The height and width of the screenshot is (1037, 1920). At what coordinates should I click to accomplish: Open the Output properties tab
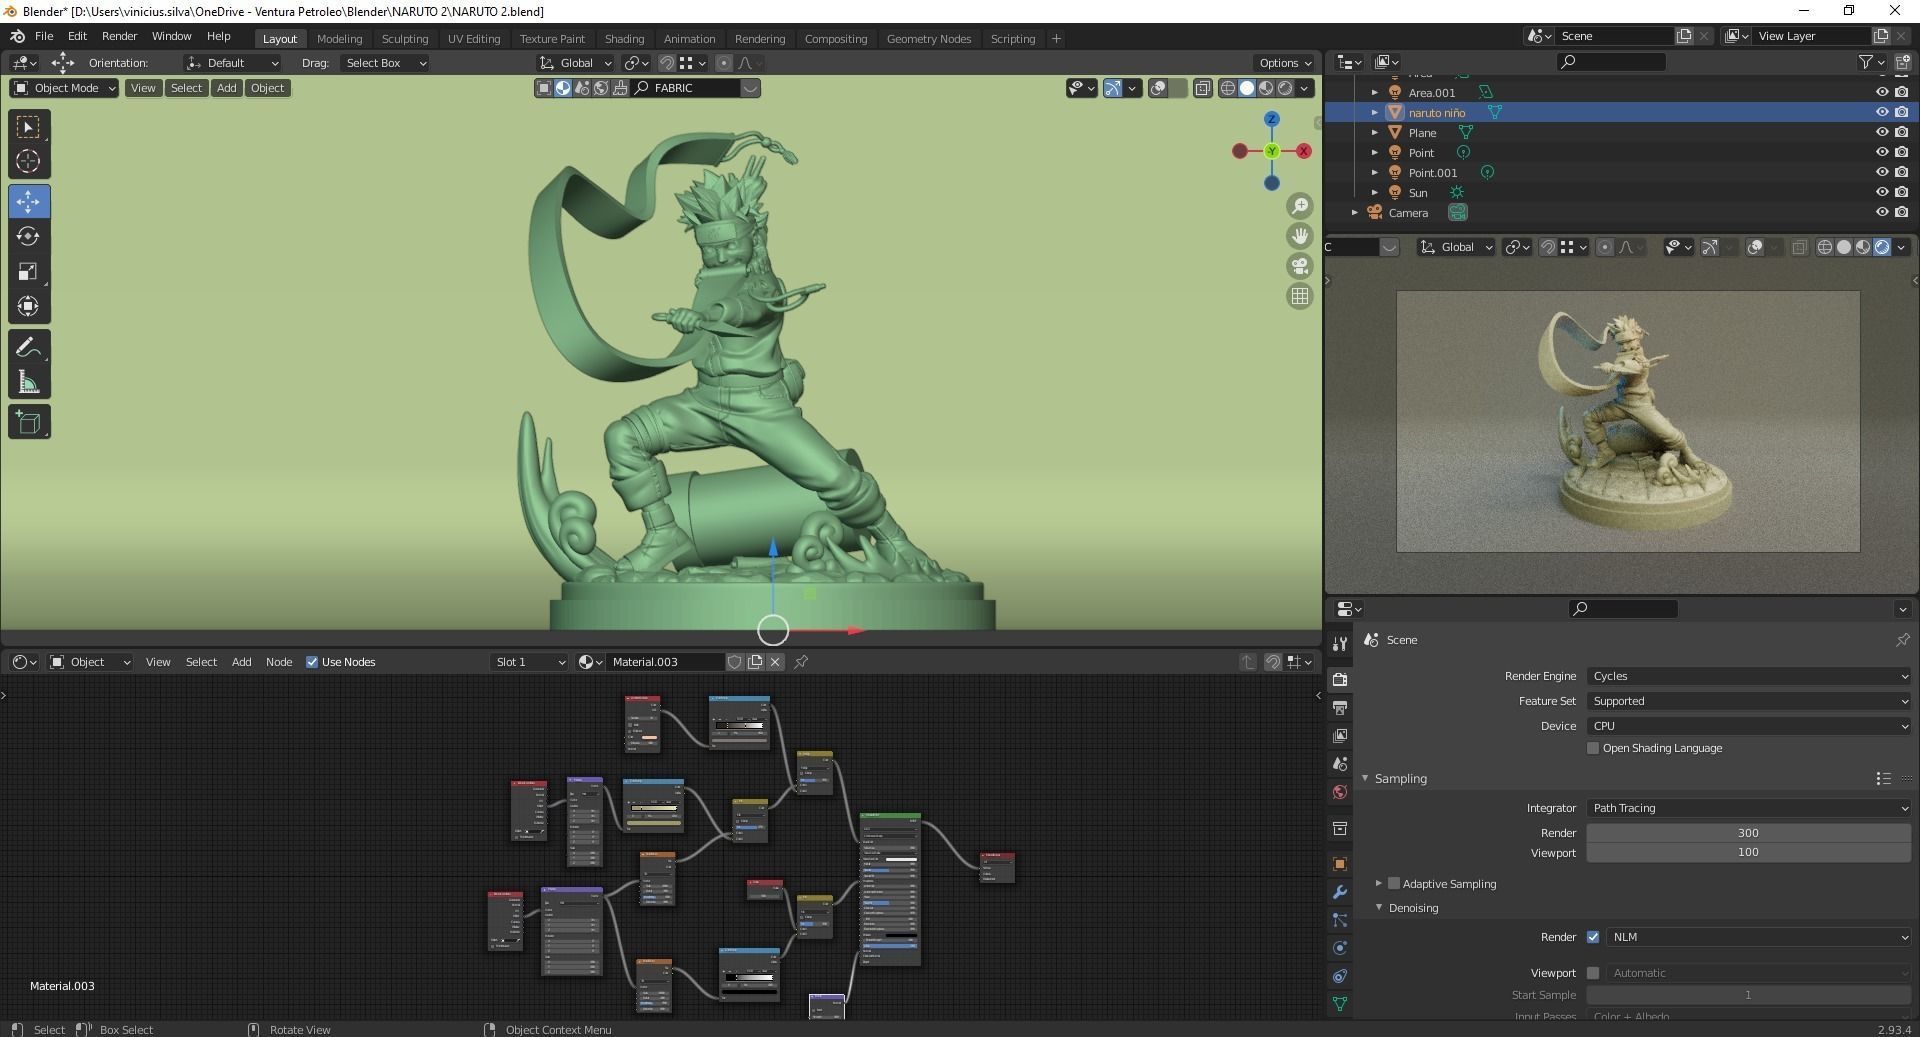coord(1340,708)
